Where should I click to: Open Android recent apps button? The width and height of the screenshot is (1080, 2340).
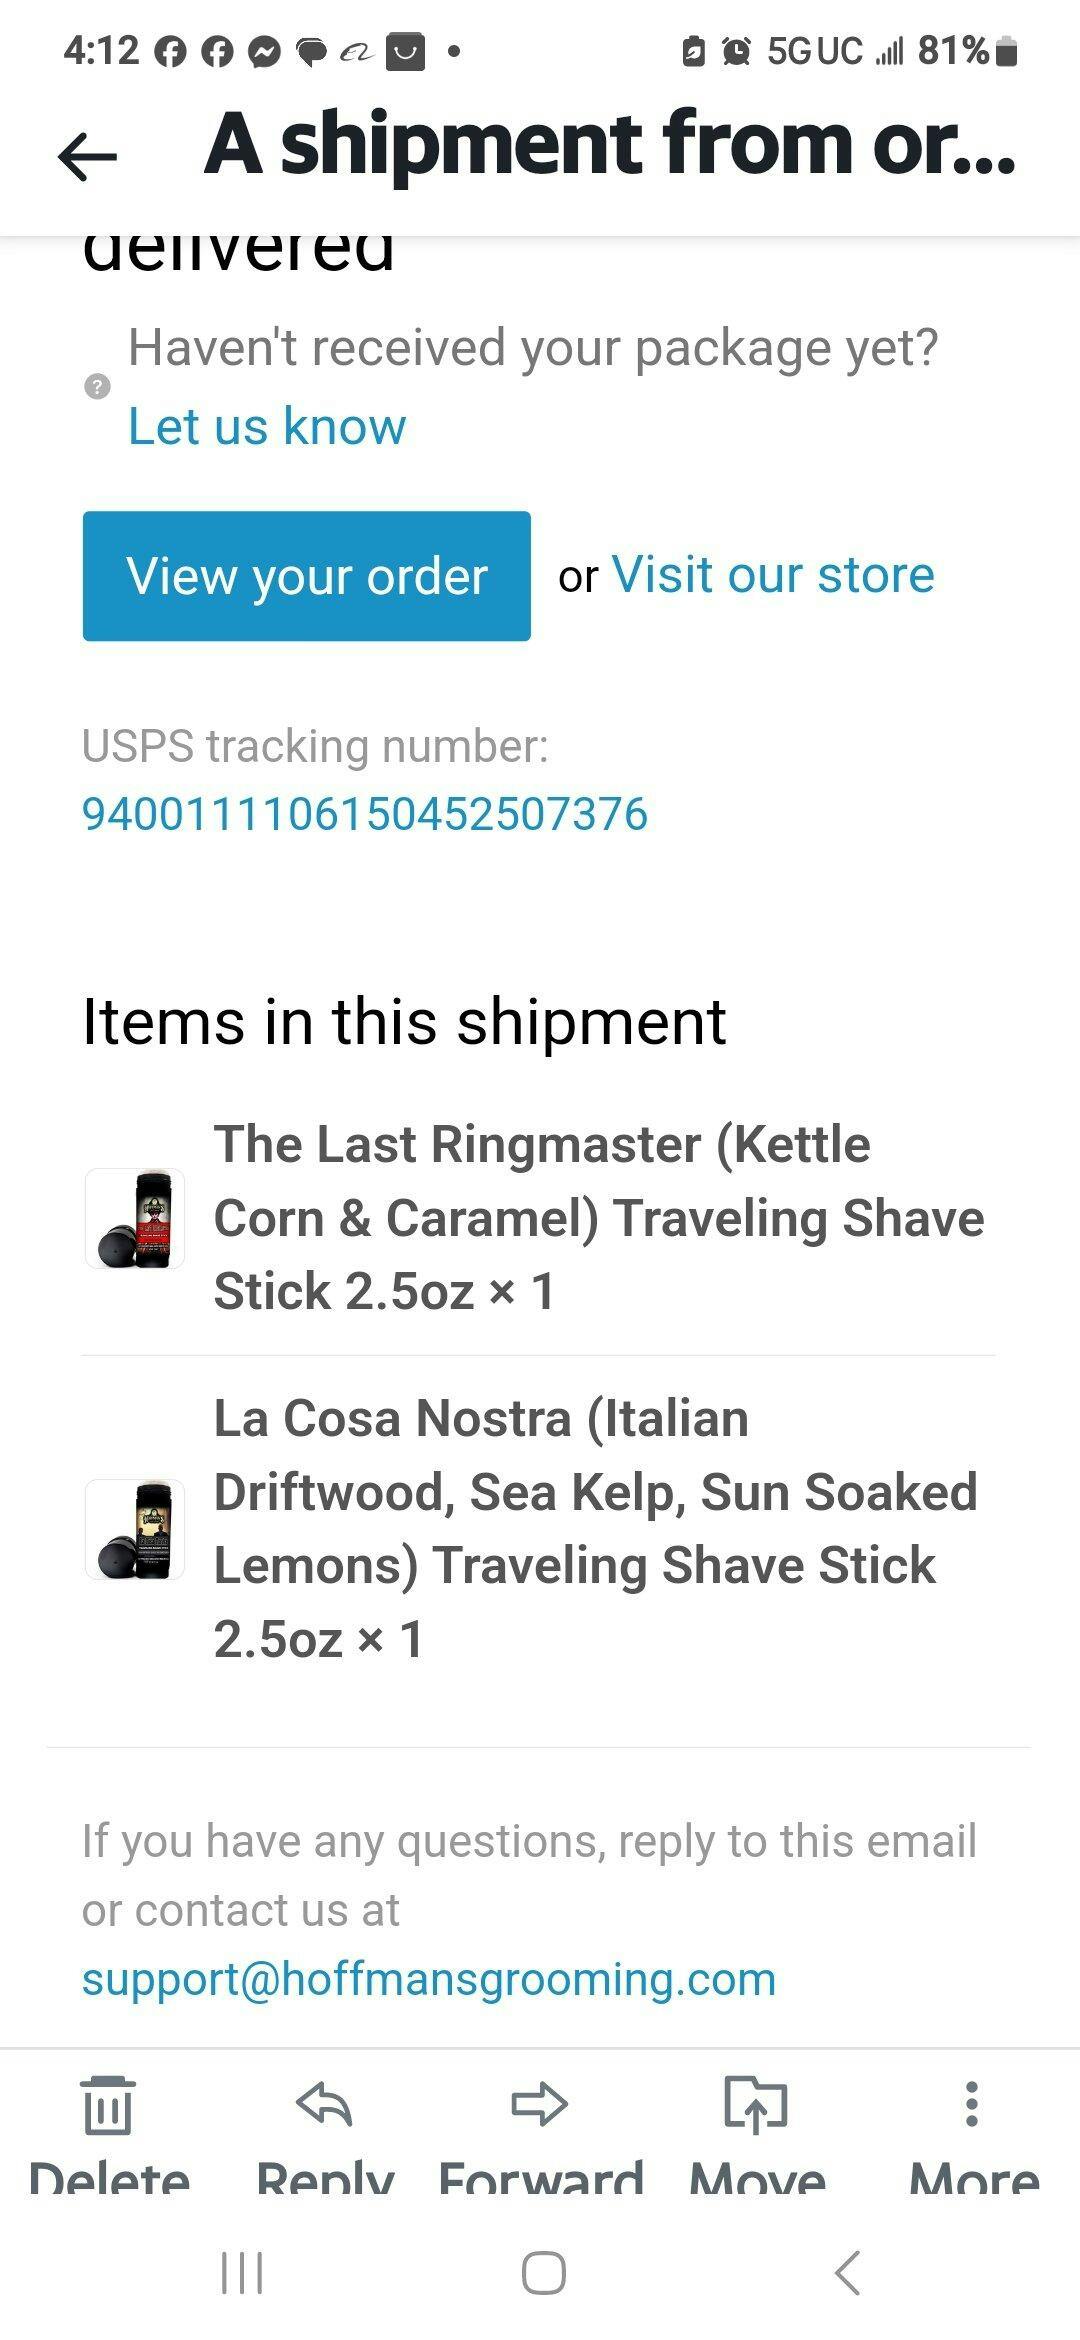(x=241, y=2273)
